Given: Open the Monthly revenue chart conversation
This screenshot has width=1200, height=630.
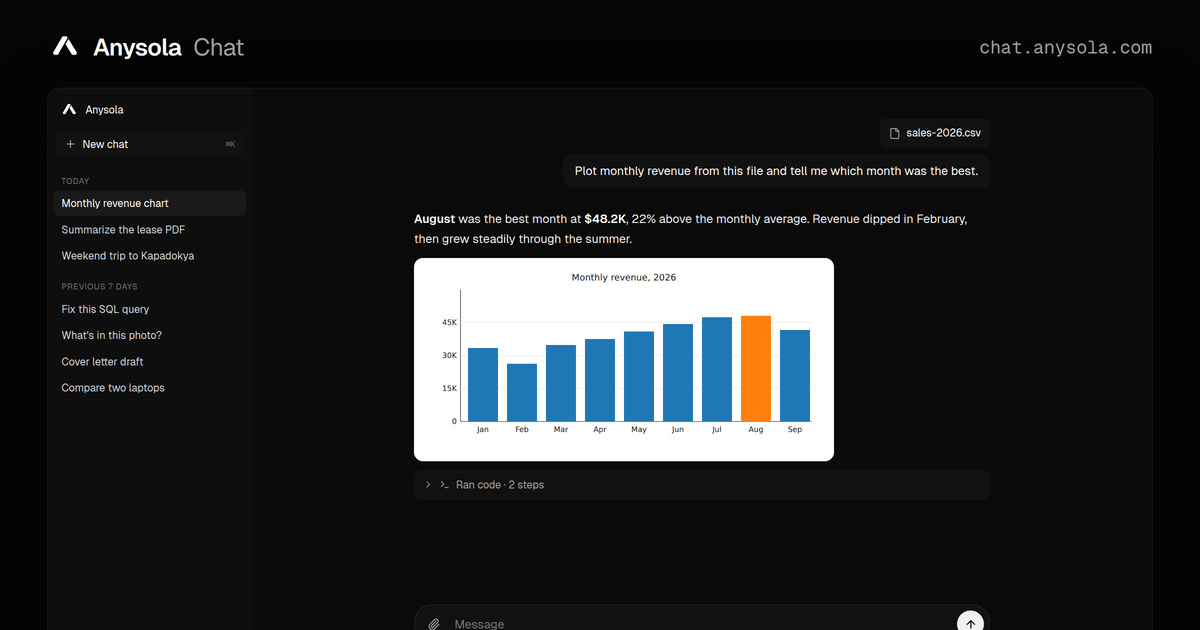Looking at the screenshot, I should (x=150, y=203).
